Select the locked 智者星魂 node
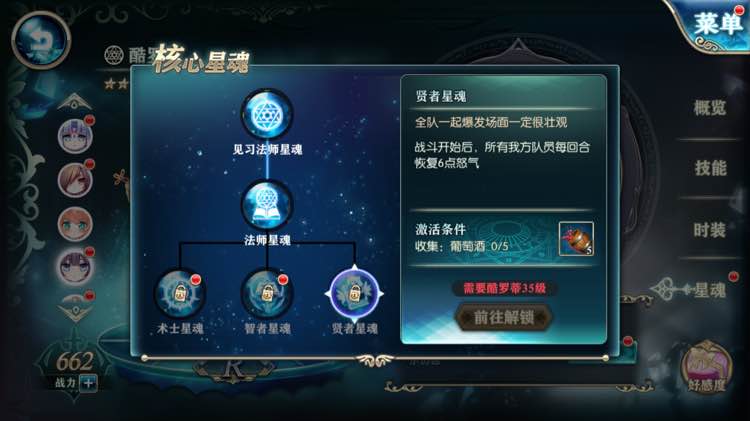This screenshot has height=421, width=750. [x=267, y=293]
